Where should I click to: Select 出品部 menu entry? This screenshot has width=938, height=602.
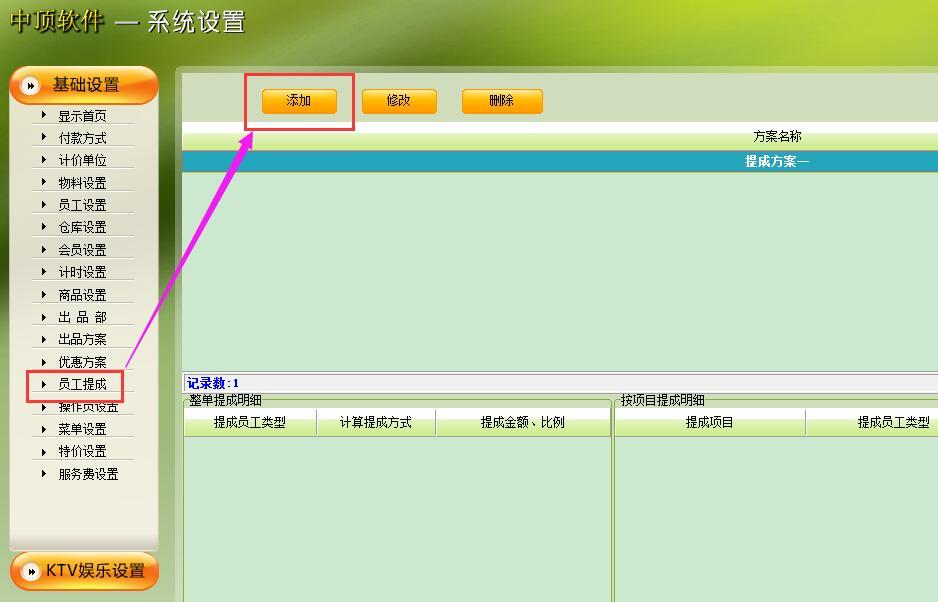82,317
